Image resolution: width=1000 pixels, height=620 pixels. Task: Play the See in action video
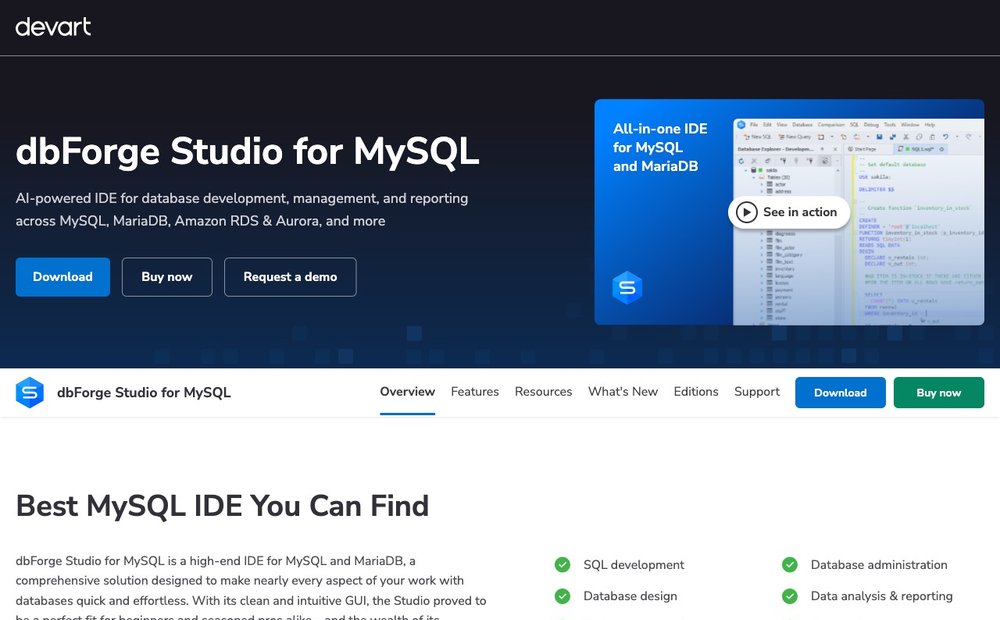(789, 212)
